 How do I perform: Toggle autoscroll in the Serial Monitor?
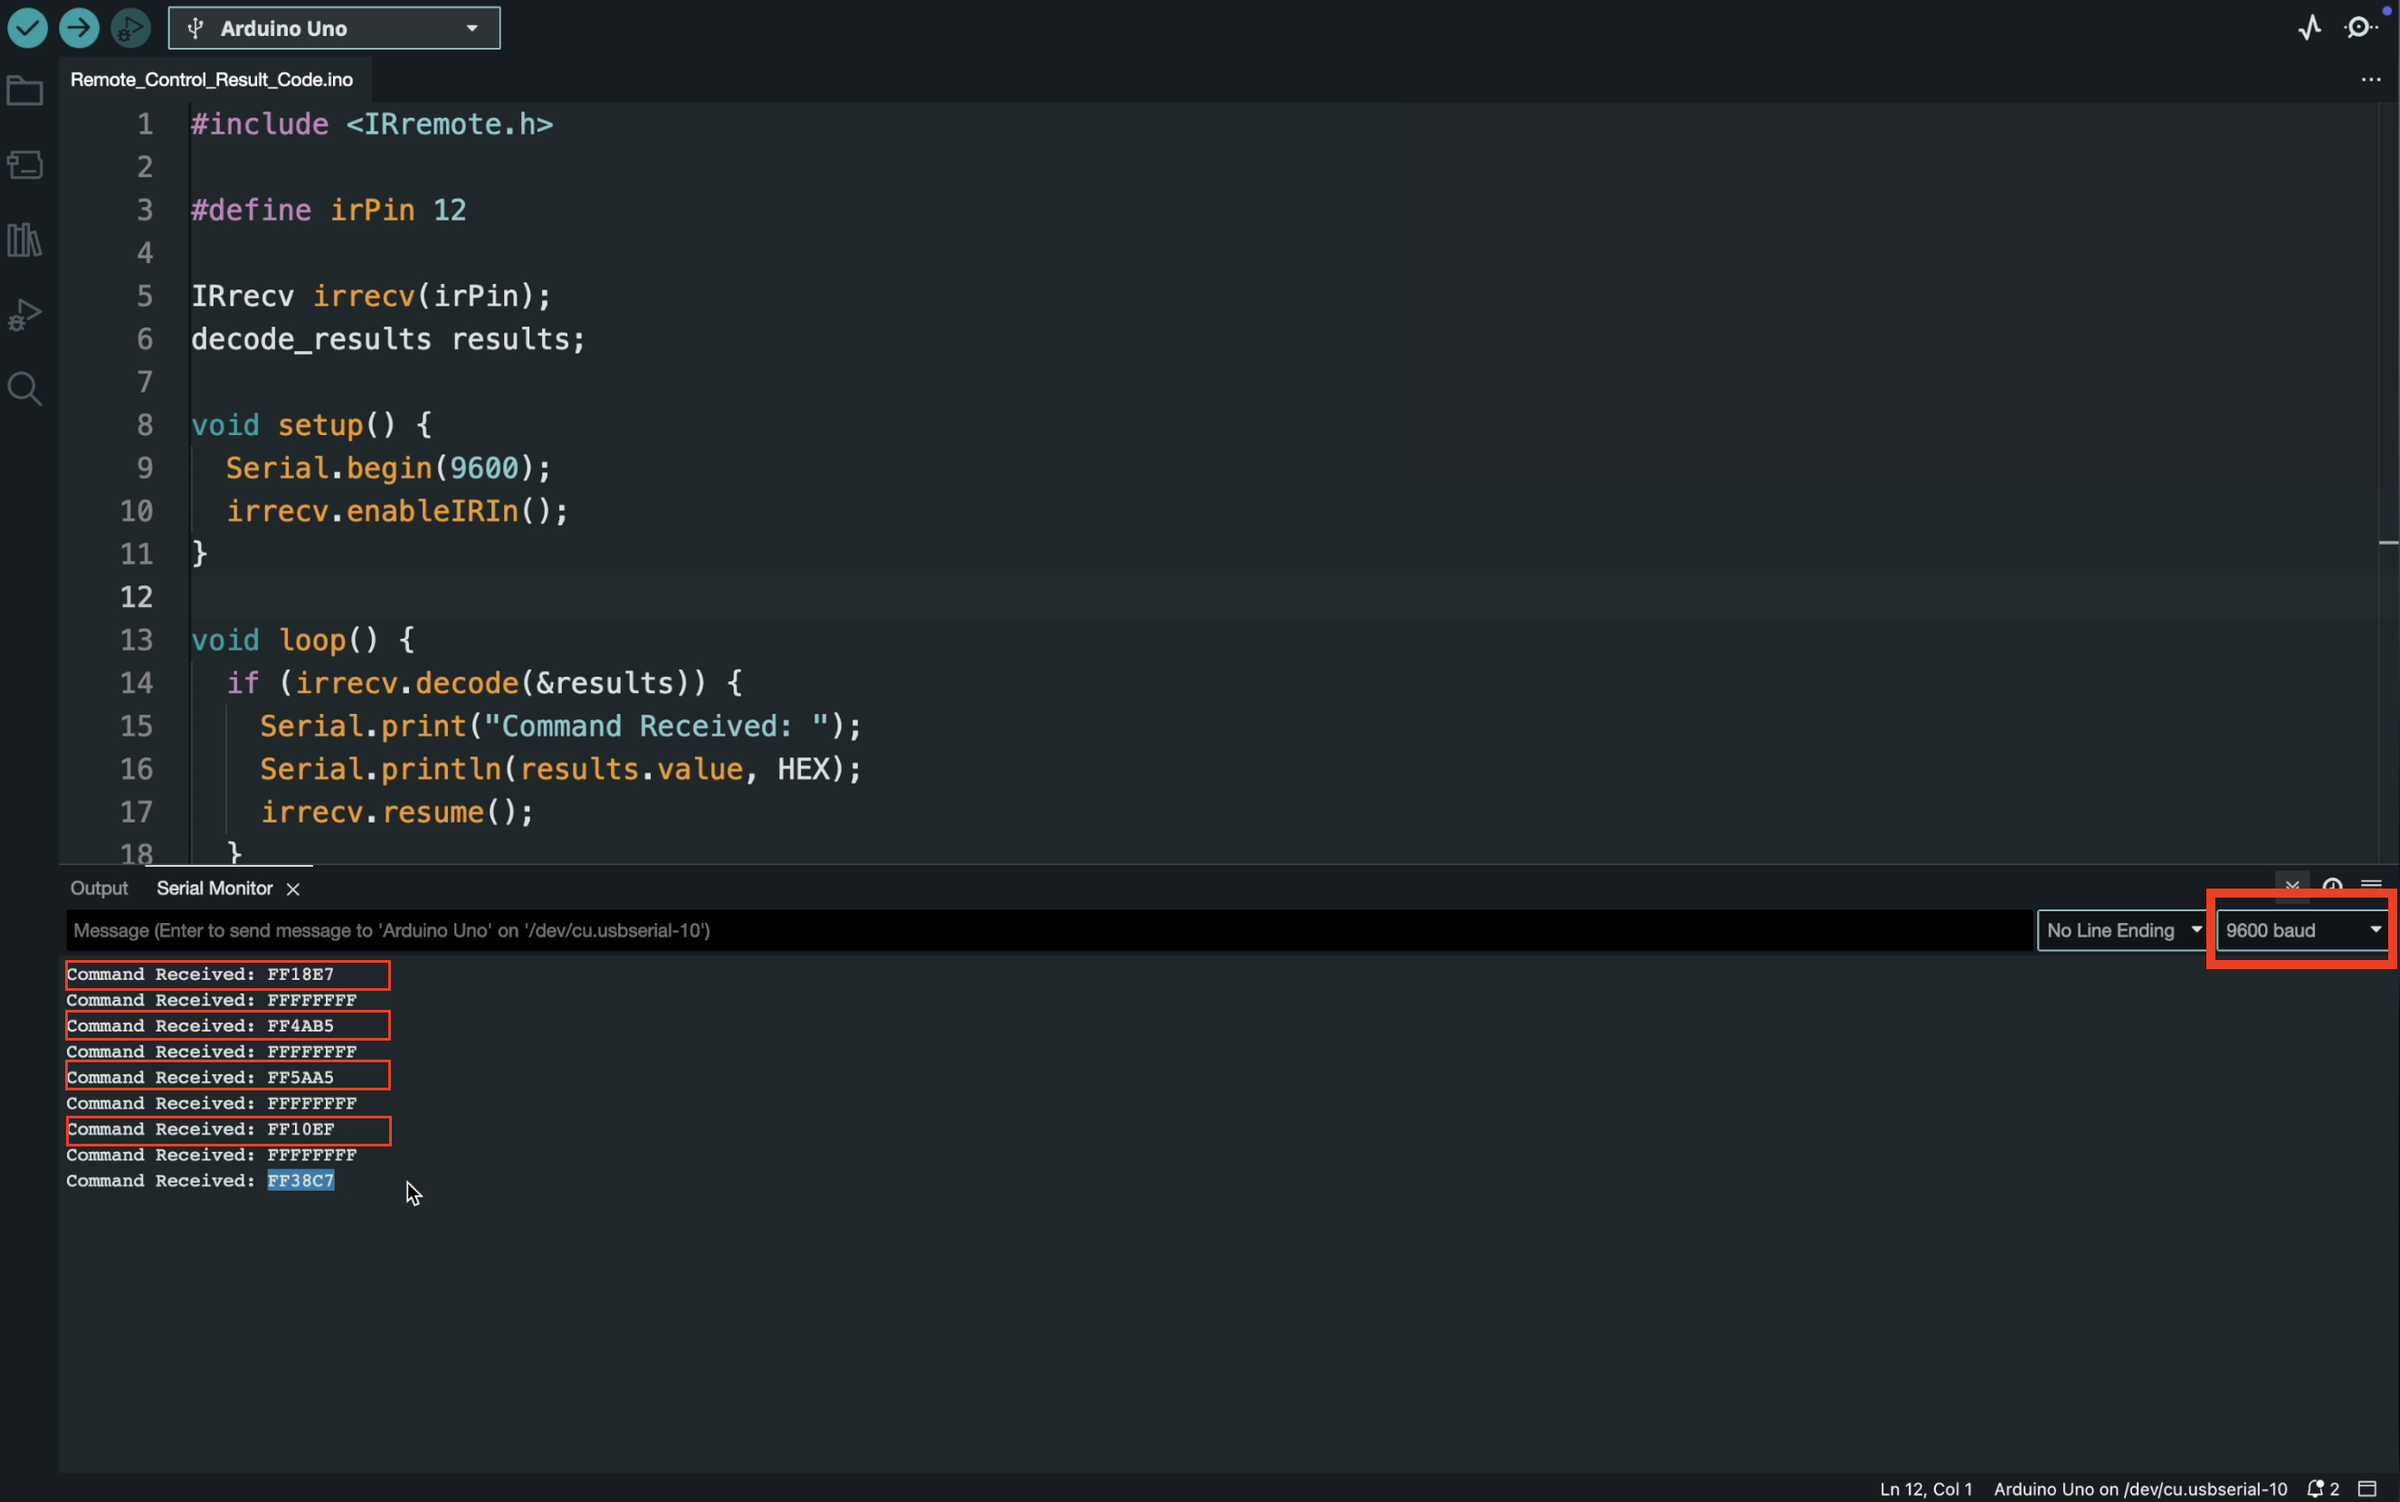pos(2292,887)
